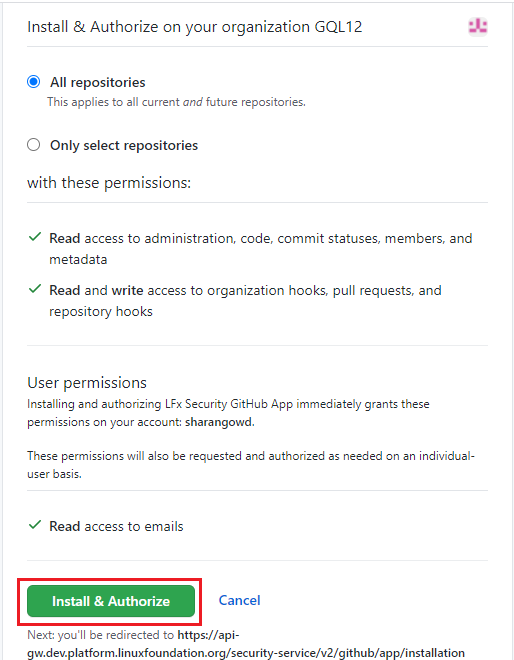514x660 pixels.
Task: Click the green Install & Authorize button
Action: coord(111,601)
